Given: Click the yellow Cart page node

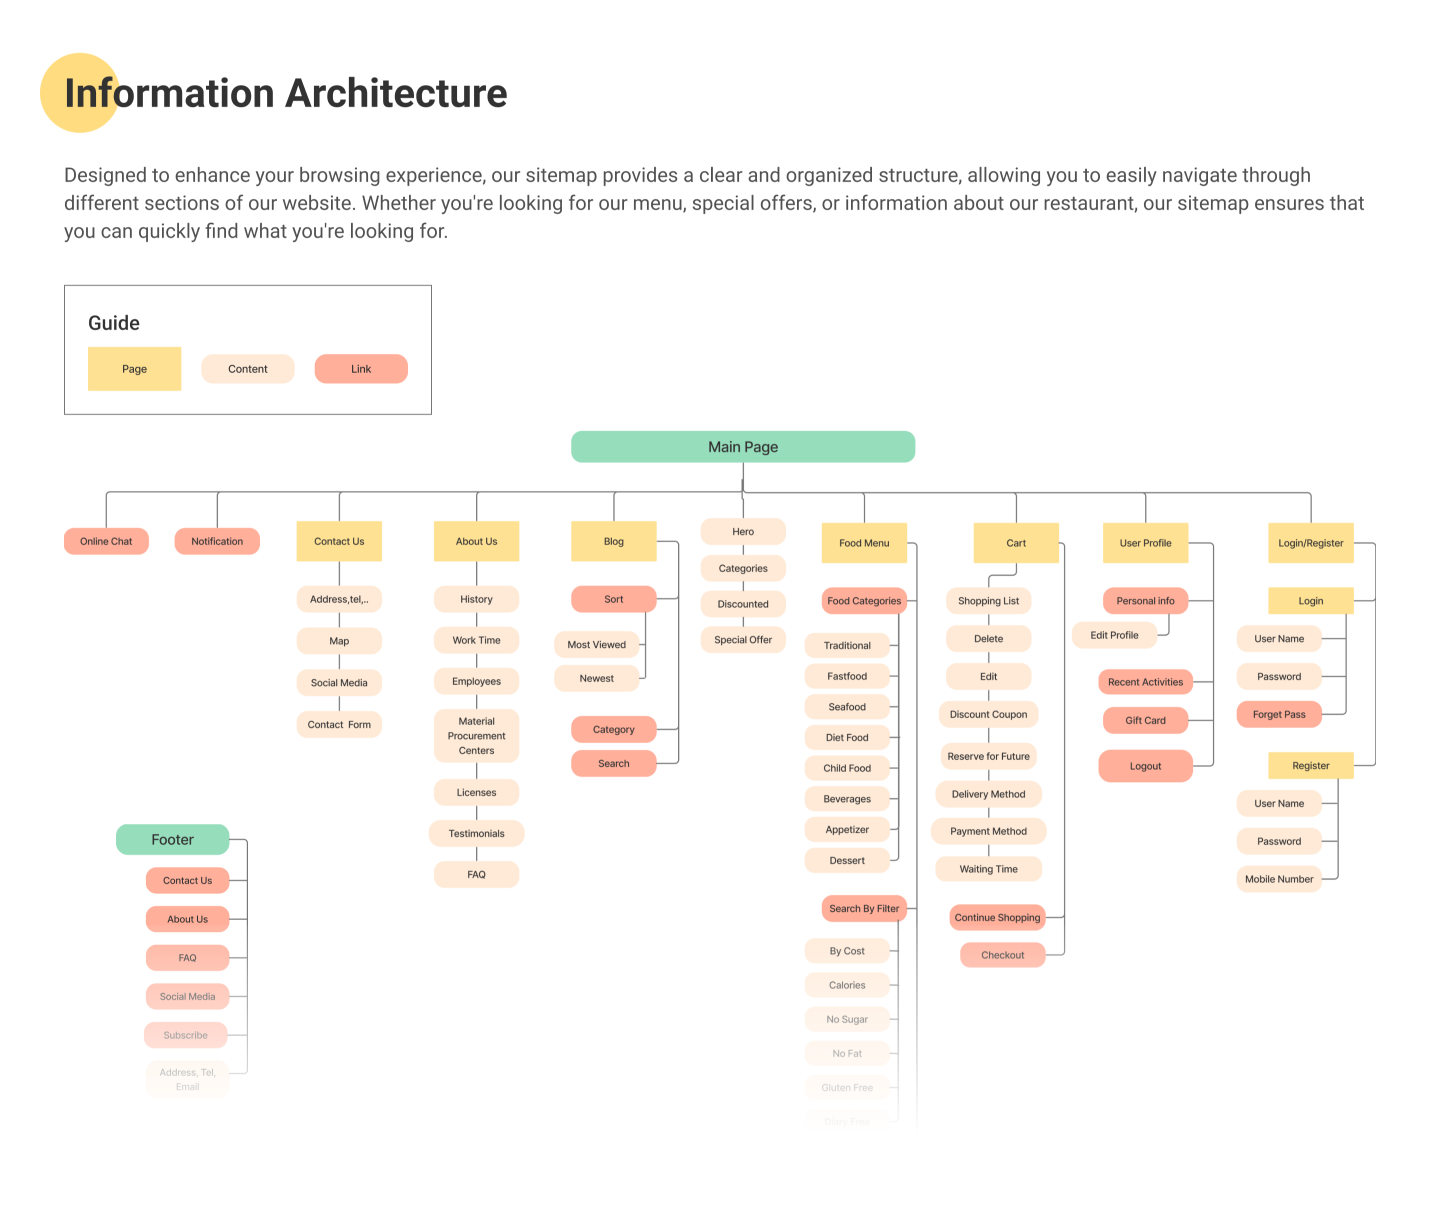Looking at the screenshot, I should [x=1016, y=543].
